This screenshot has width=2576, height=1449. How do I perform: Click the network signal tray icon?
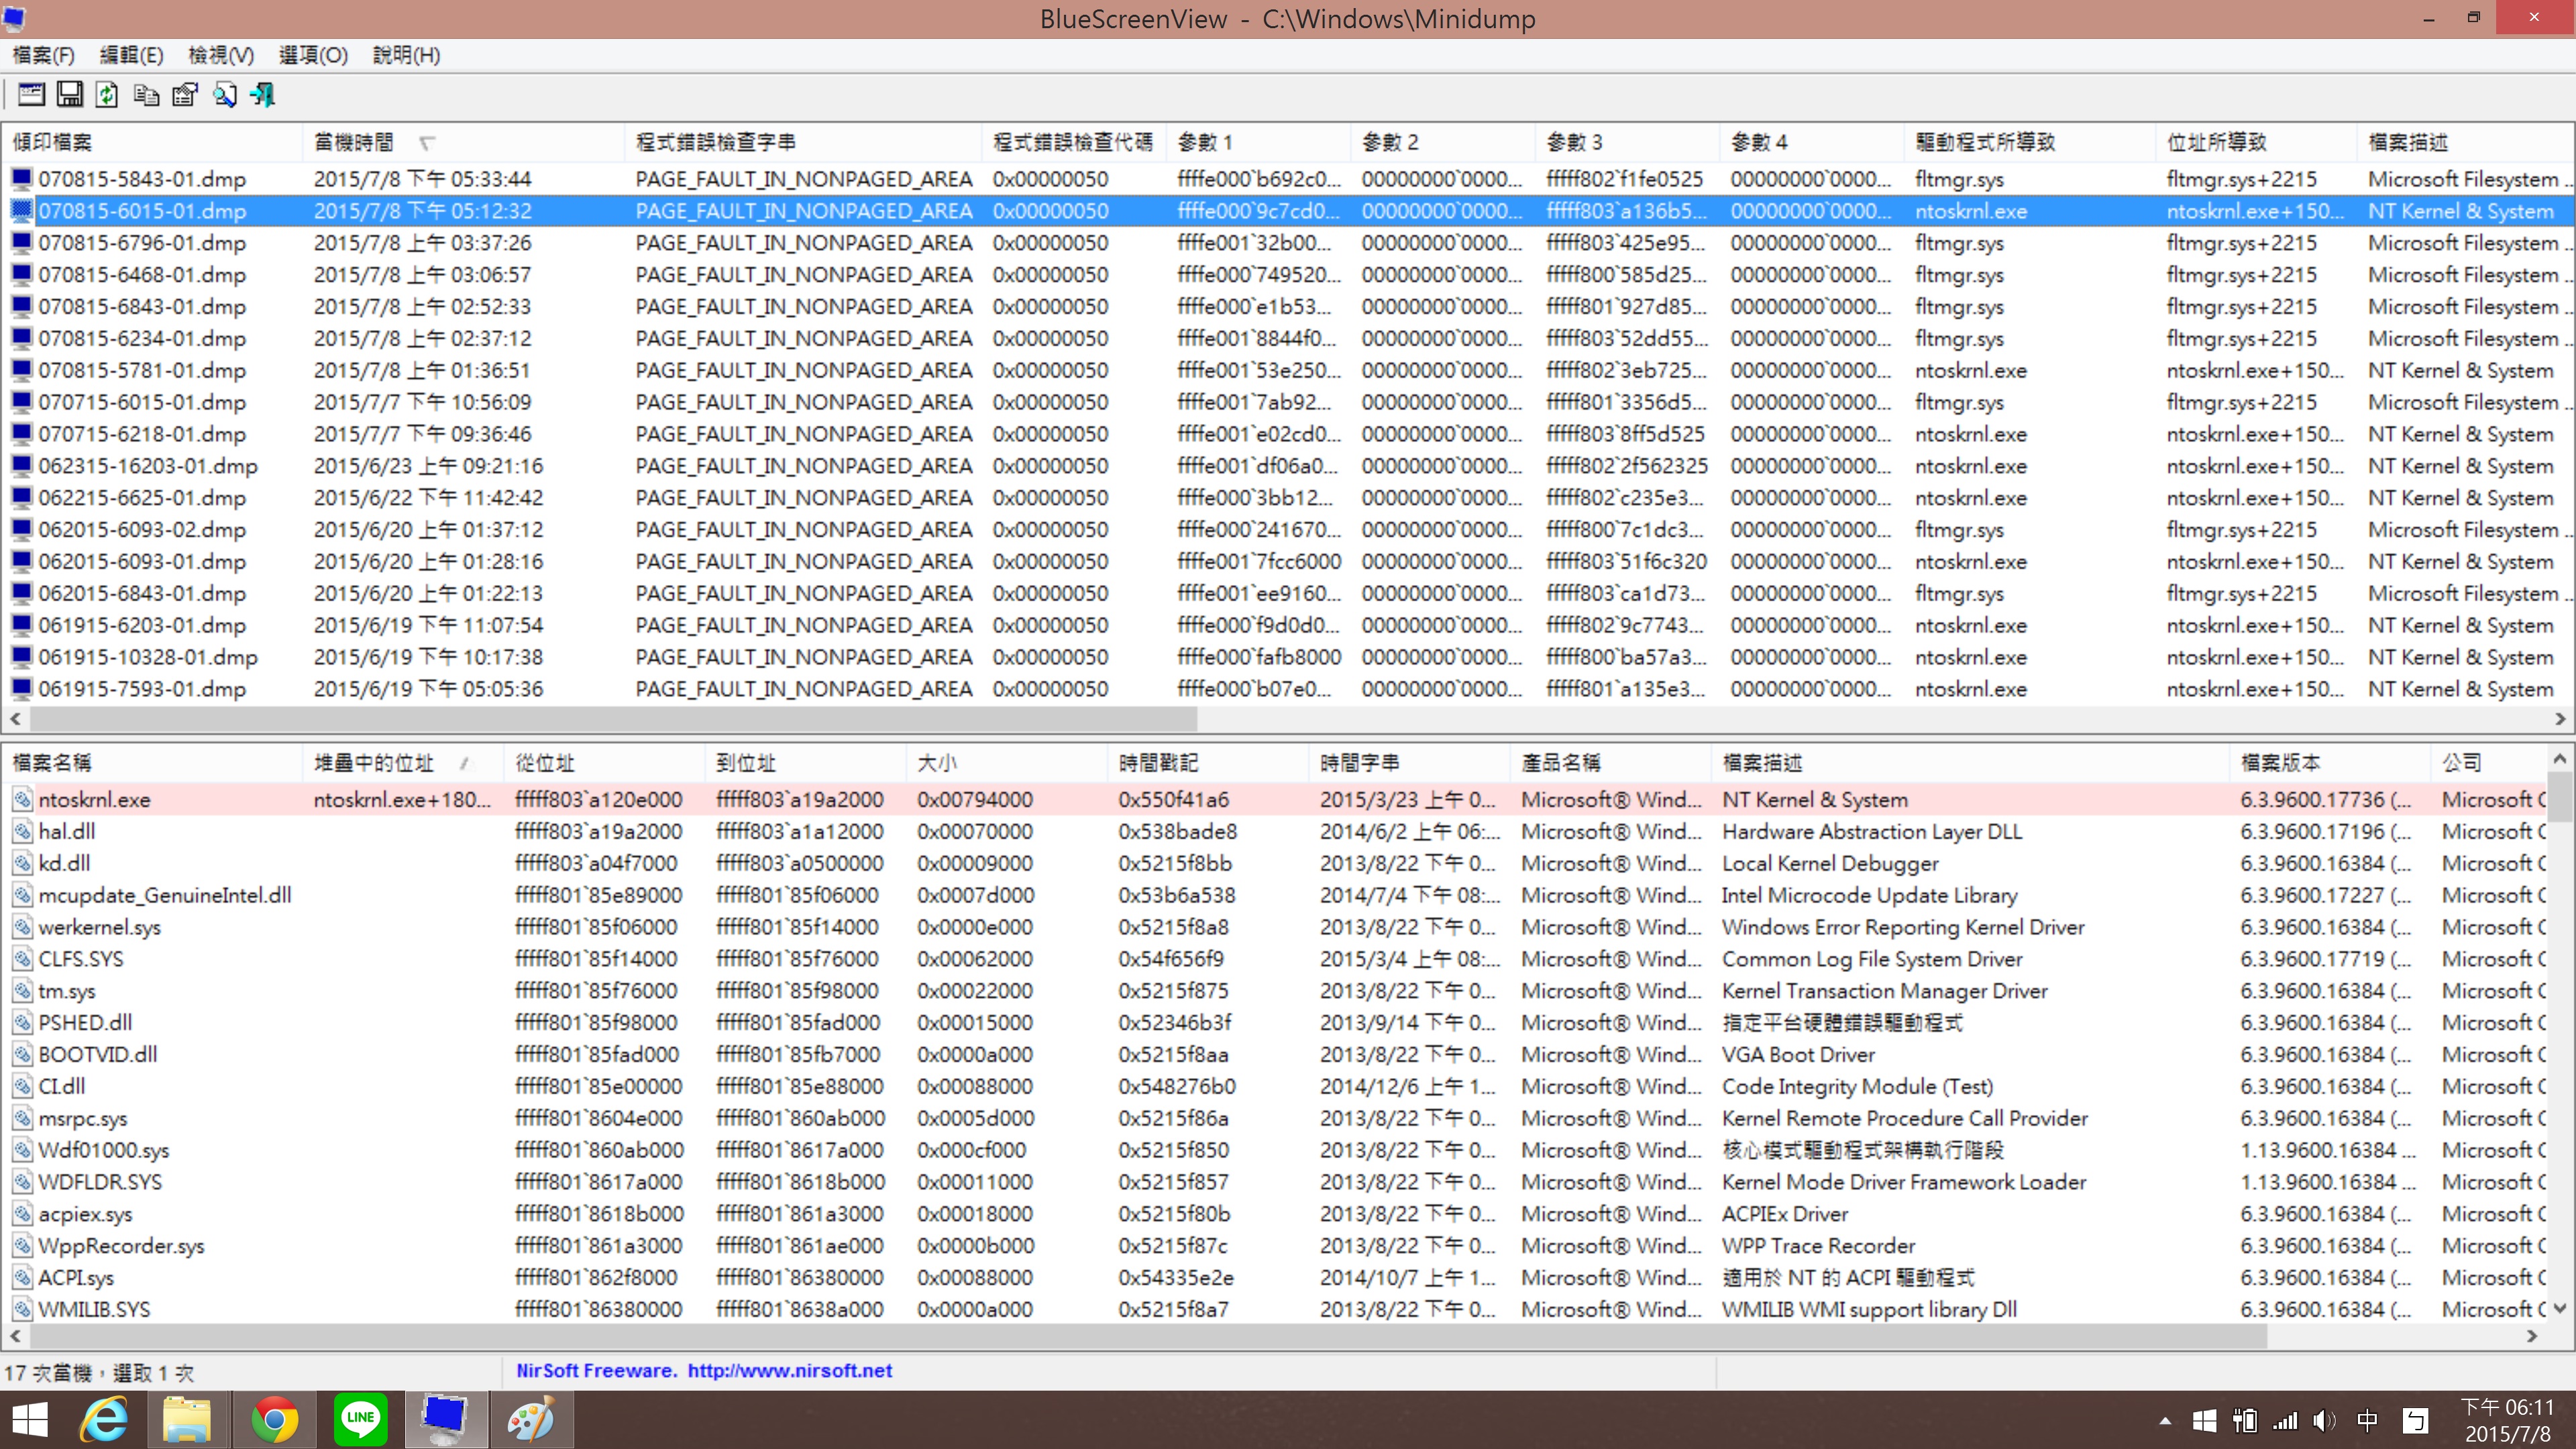2285,1421
